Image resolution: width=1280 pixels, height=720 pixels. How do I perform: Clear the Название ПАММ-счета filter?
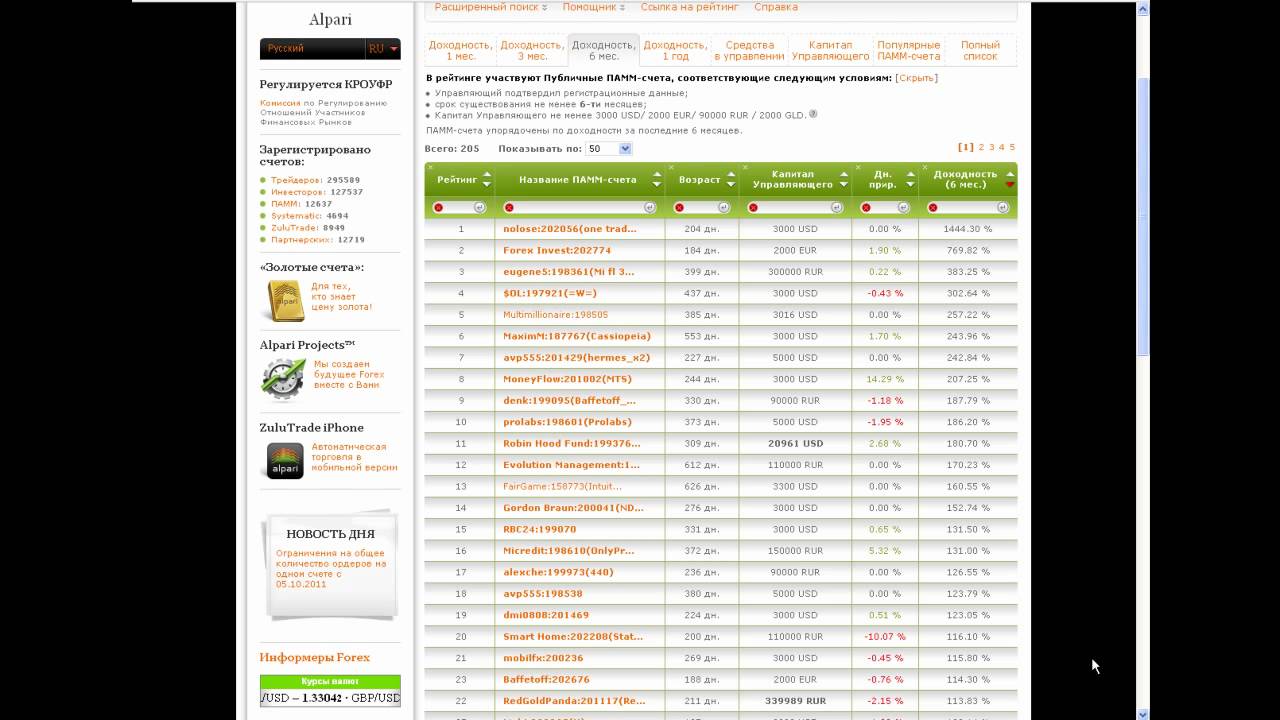tap(509, 208)
